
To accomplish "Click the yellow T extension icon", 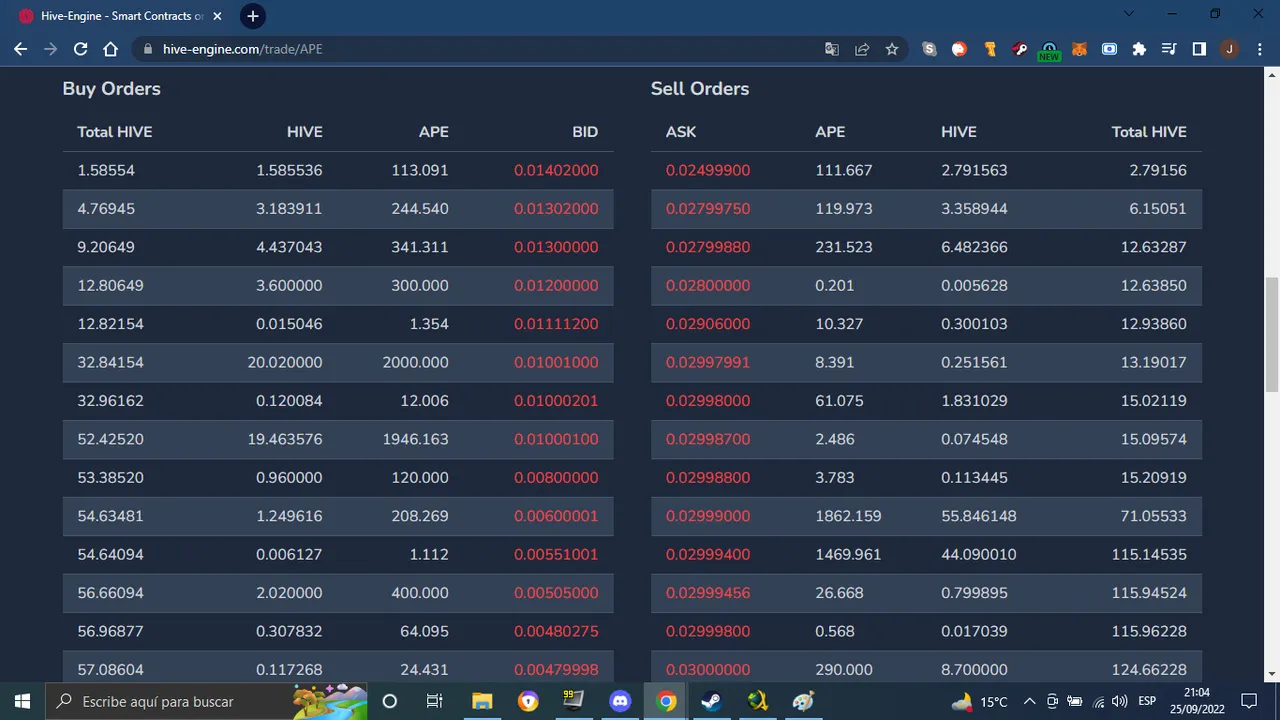I will (x=990, y=49).
